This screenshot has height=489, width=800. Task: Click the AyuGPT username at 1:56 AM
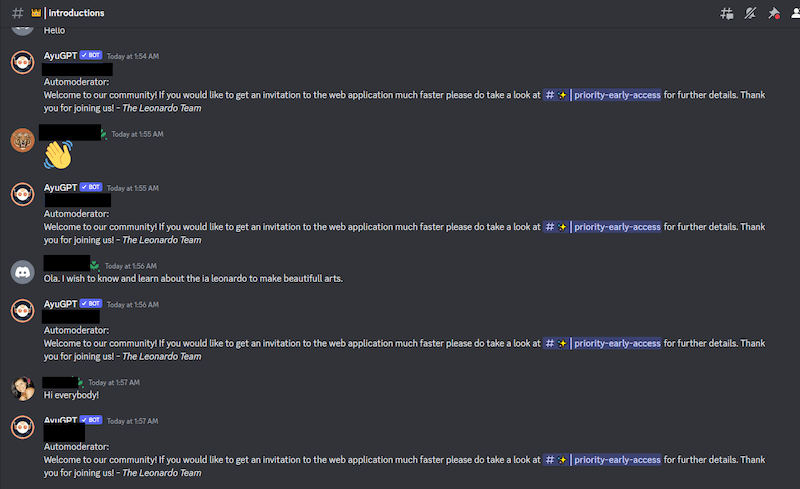coord(60,304)
